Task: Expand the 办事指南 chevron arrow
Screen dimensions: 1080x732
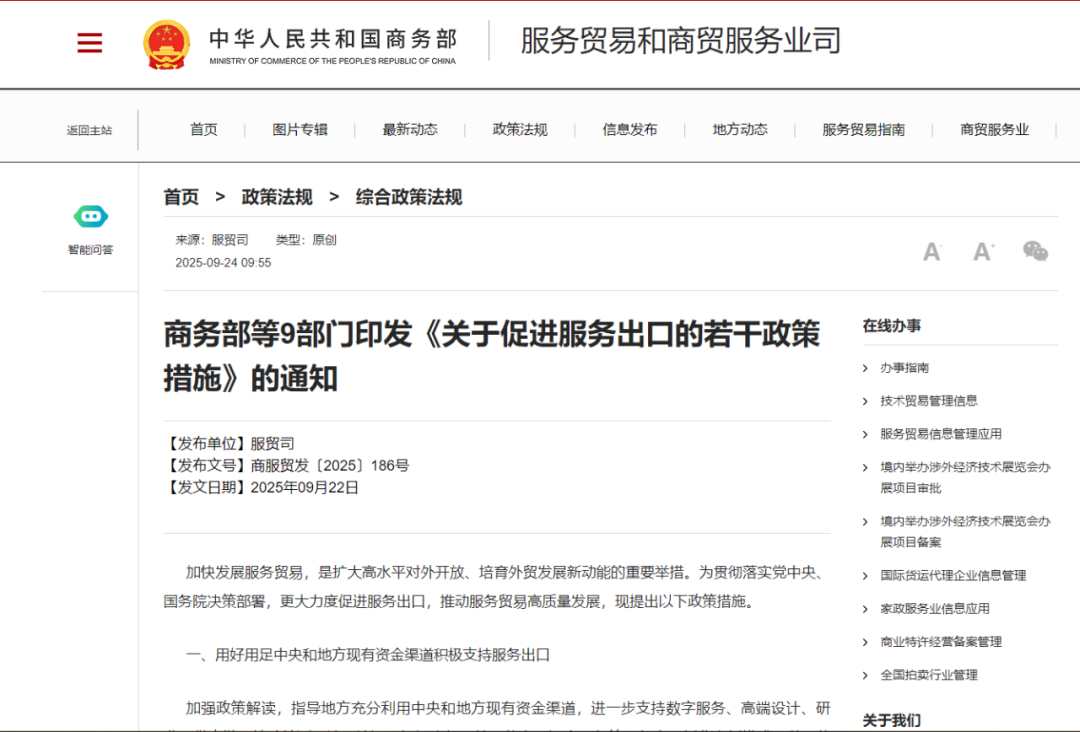Action: tap(866, 367)
